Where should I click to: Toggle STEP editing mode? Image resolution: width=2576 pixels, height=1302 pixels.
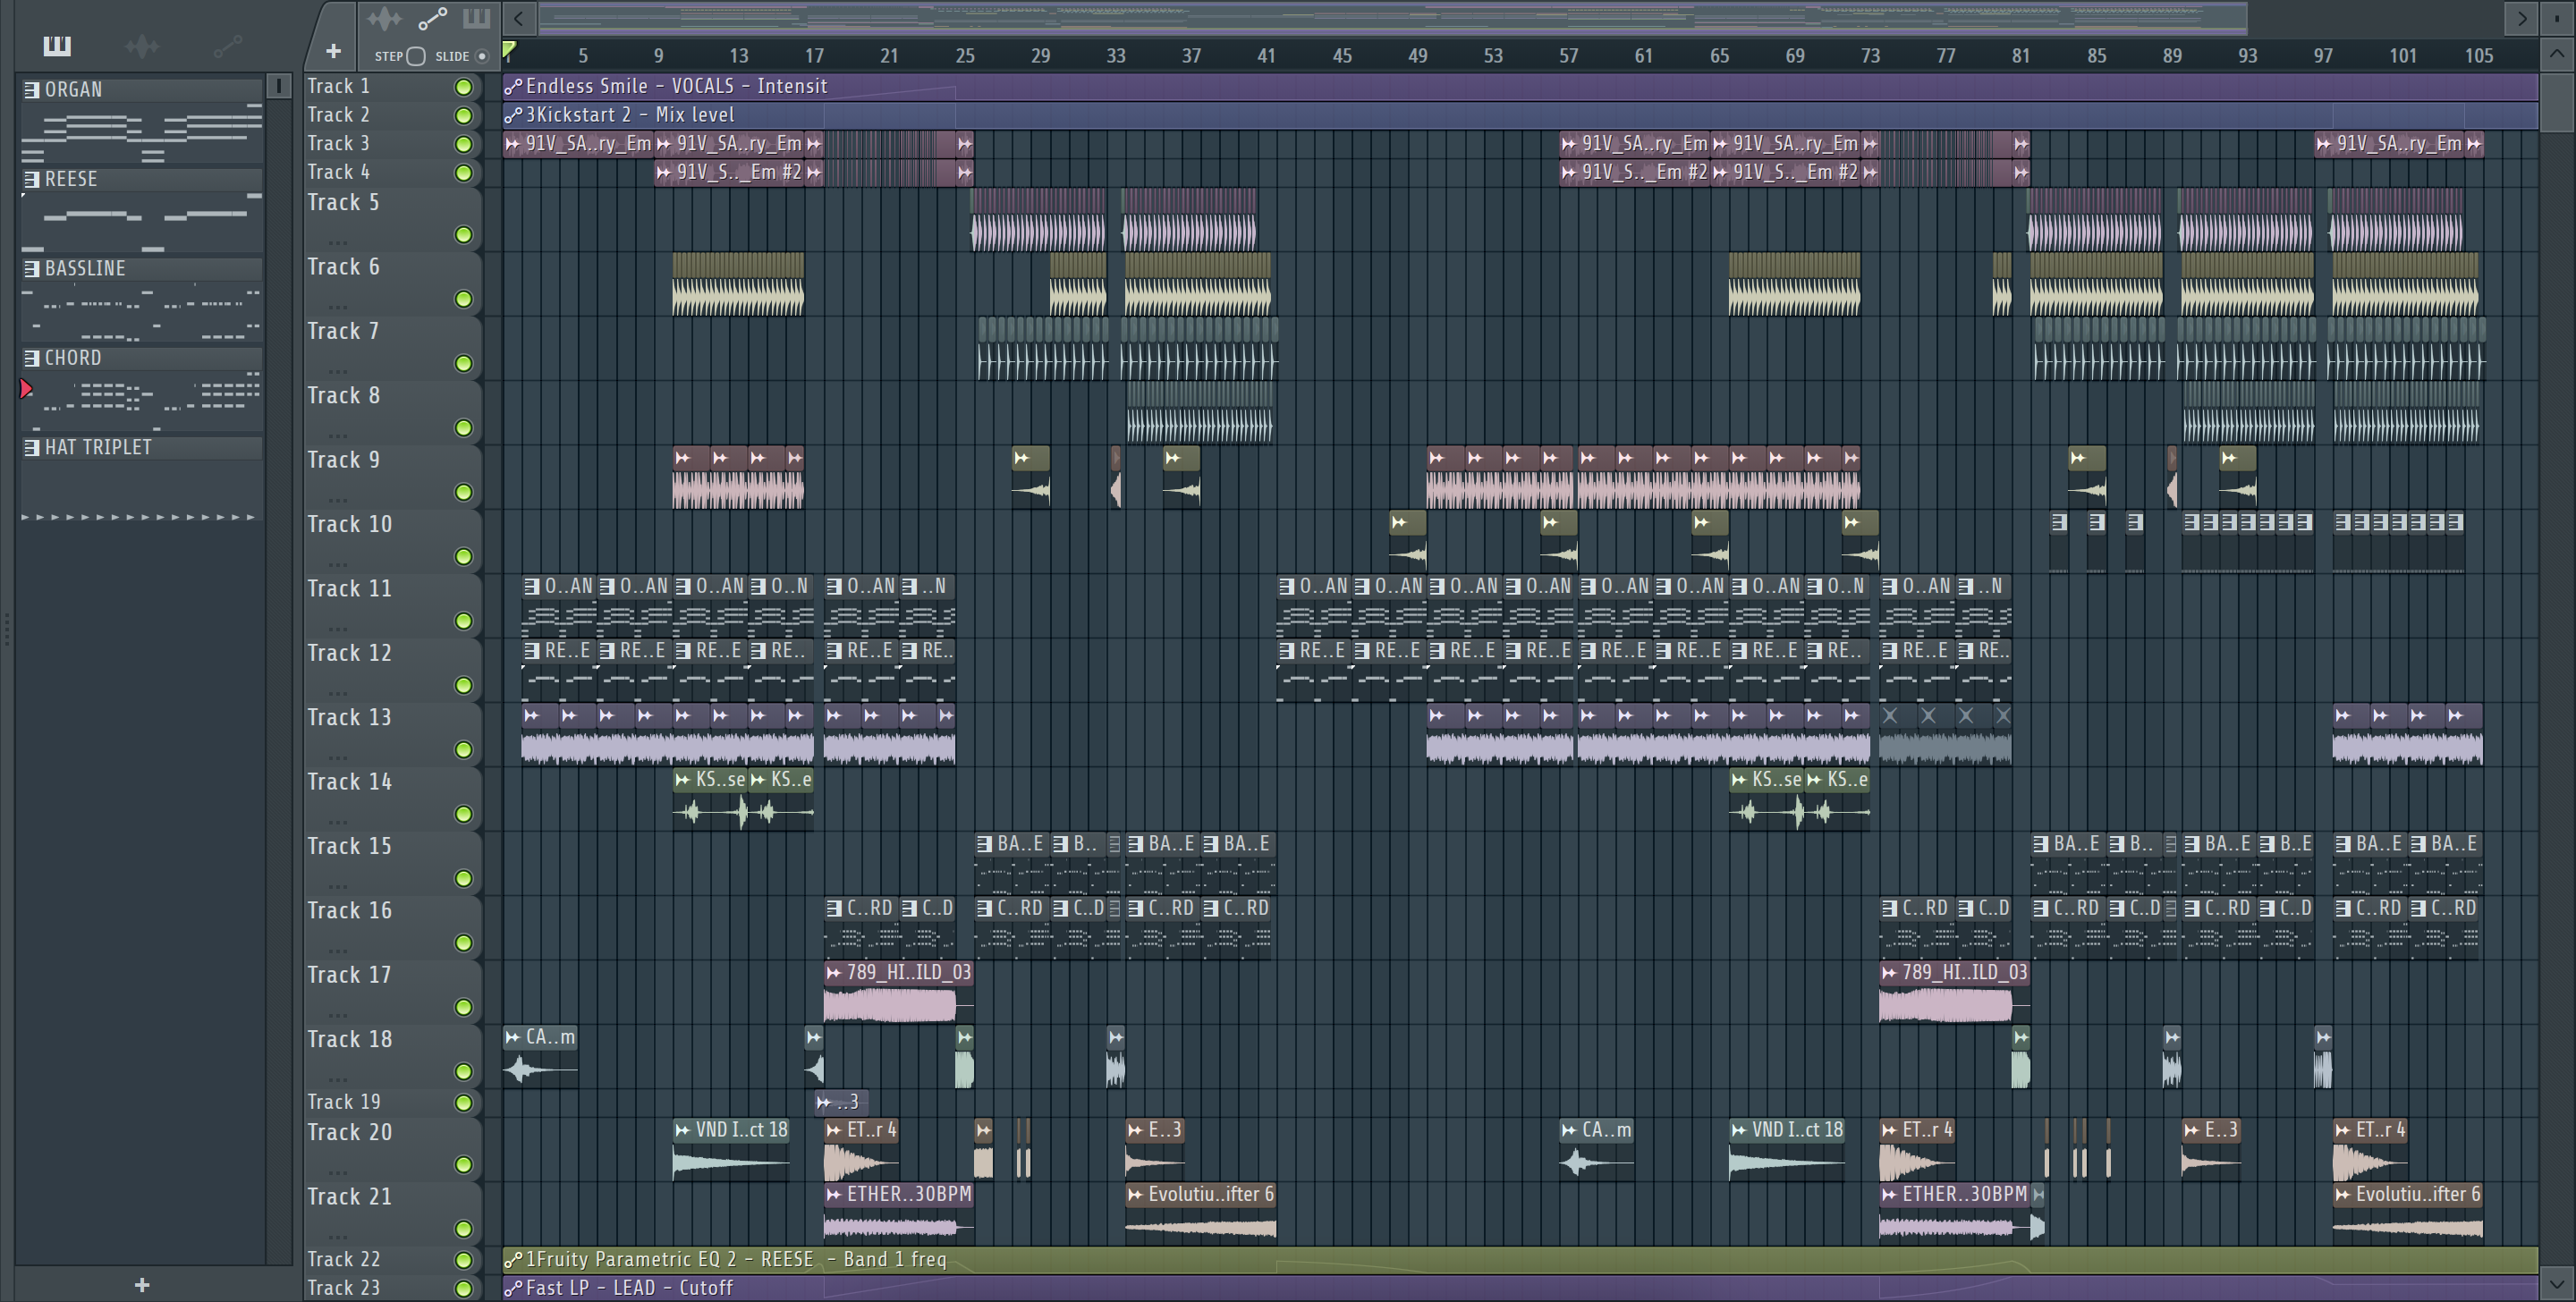(416, 56)
